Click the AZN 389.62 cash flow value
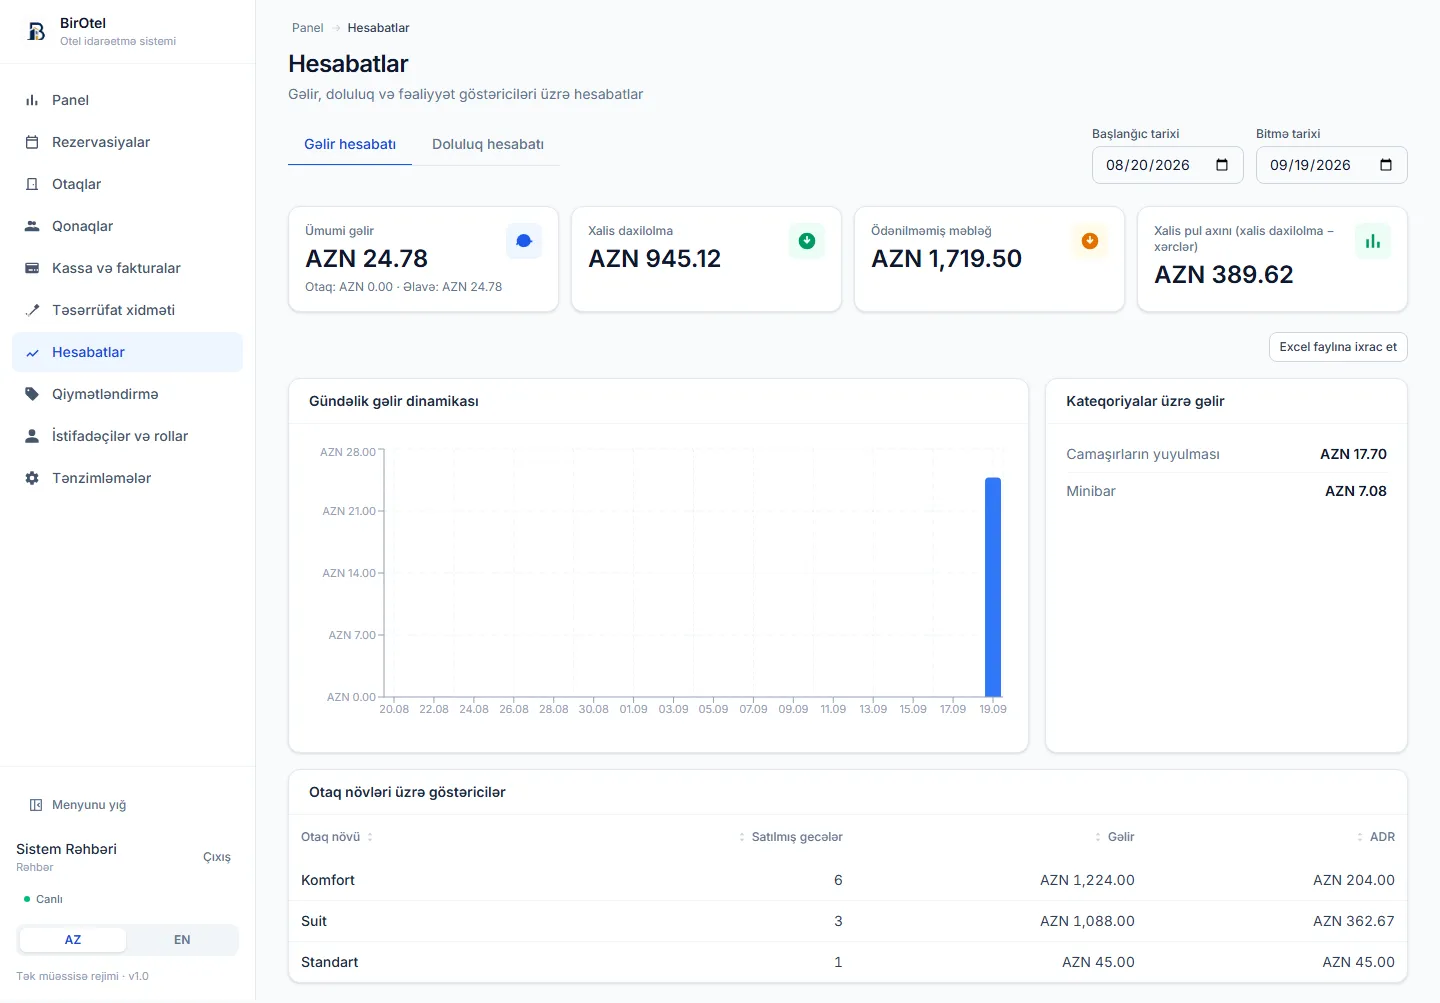This screenshot has width=1440, height=1003. 1224,275
